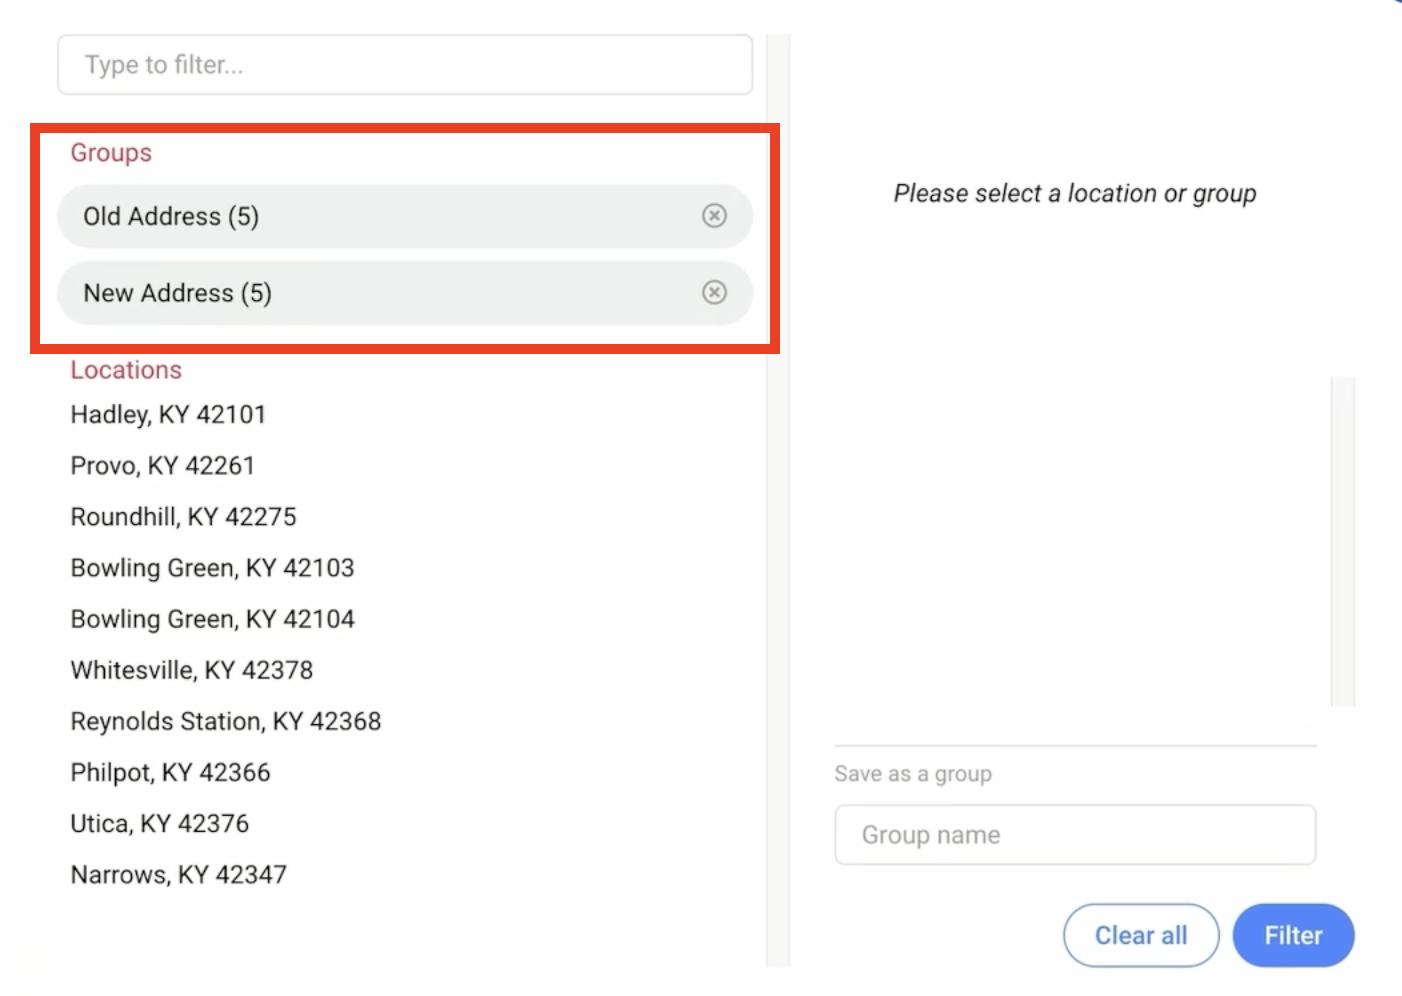
Task: Click the right panel vertical scrollbar
Action: [1342, 541]
